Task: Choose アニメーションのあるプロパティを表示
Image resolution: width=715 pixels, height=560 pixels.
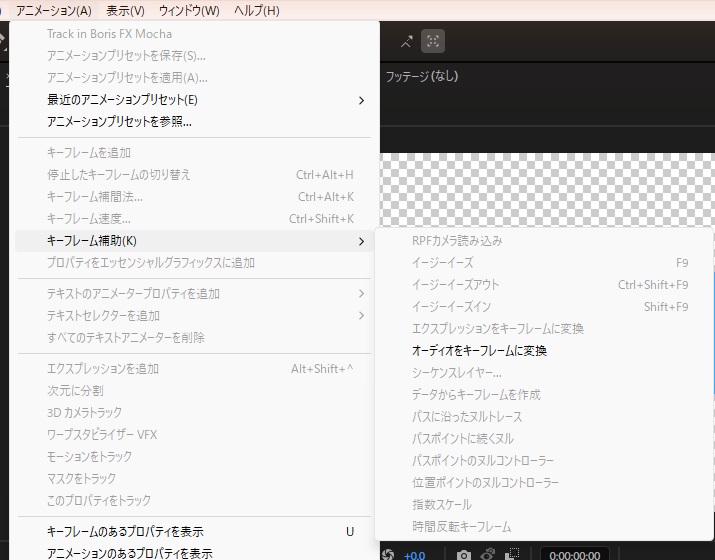Action: click(194, 553)
